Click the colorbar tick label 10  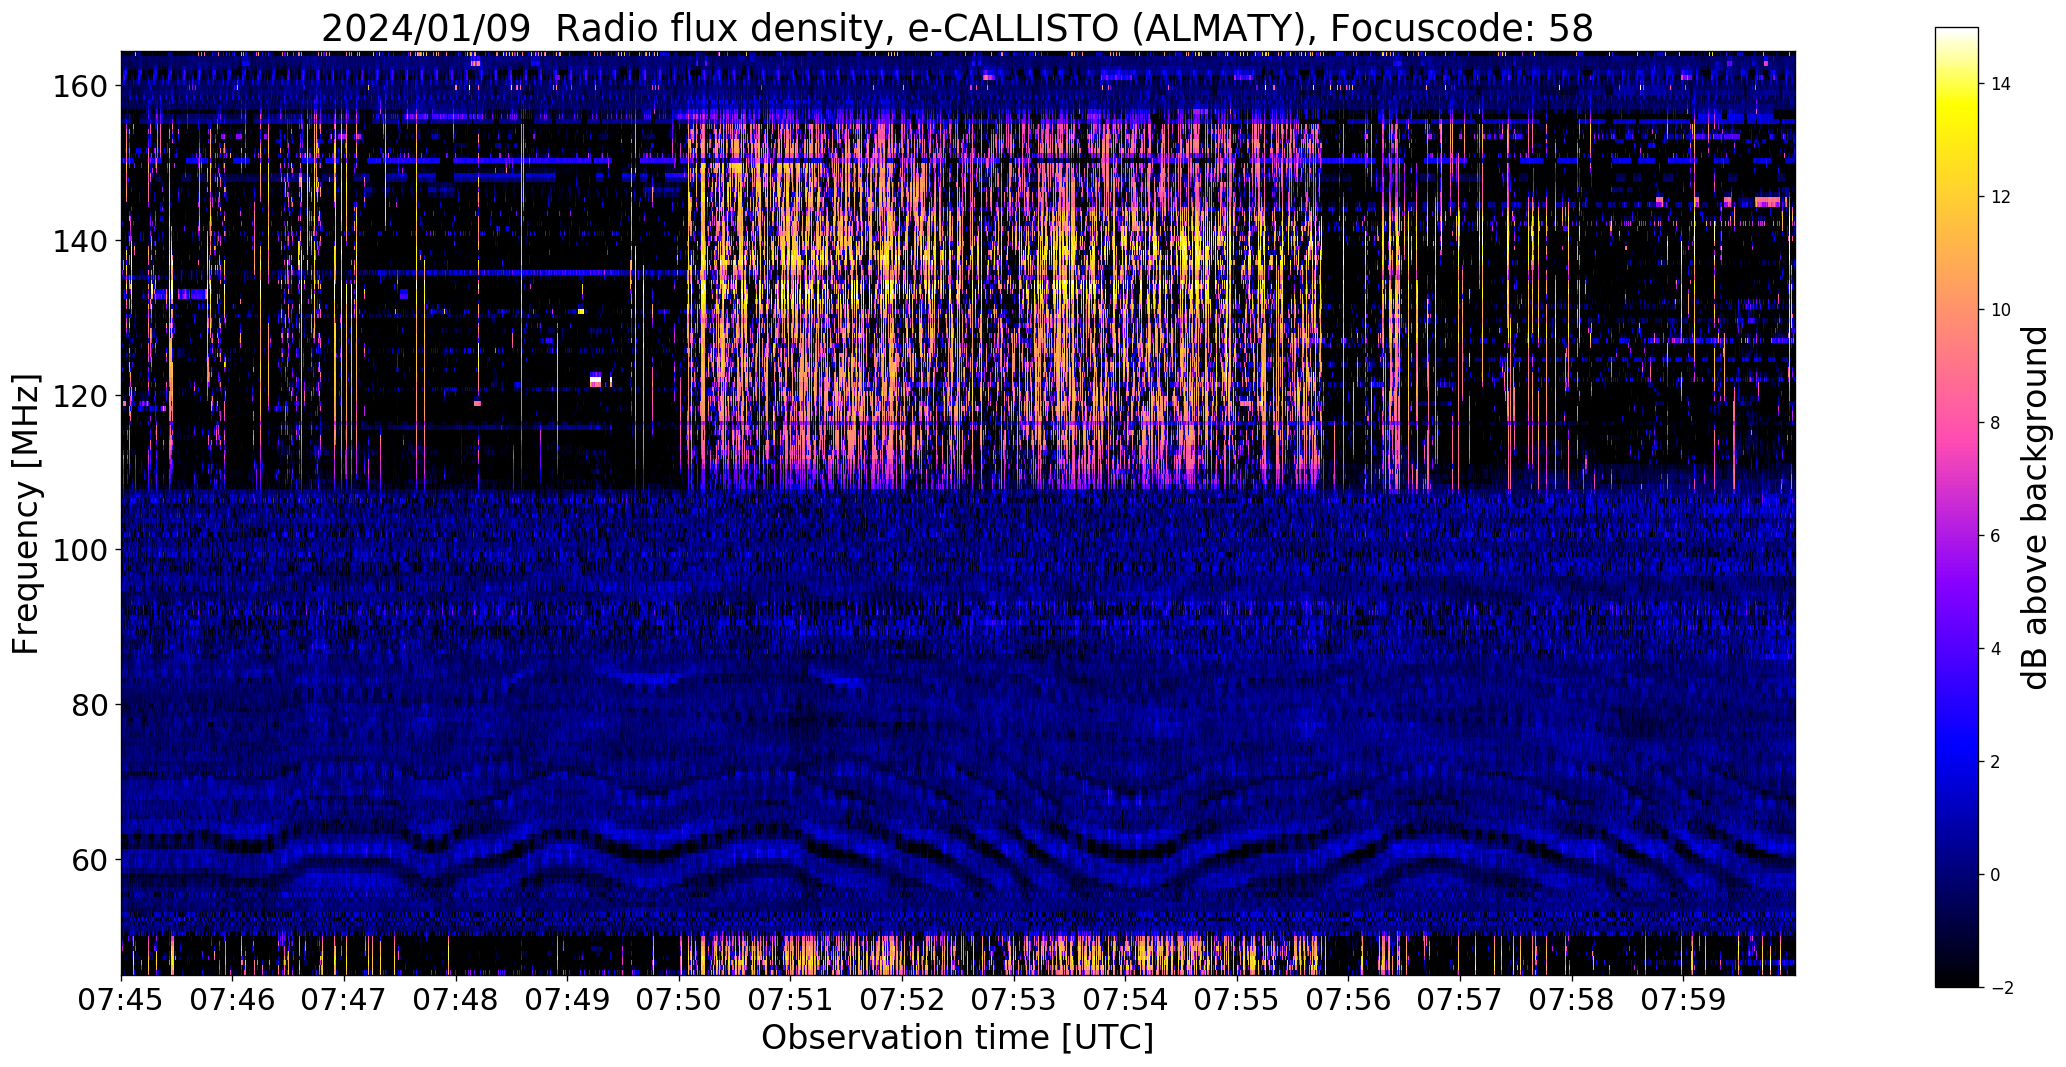click(2001, 310)
